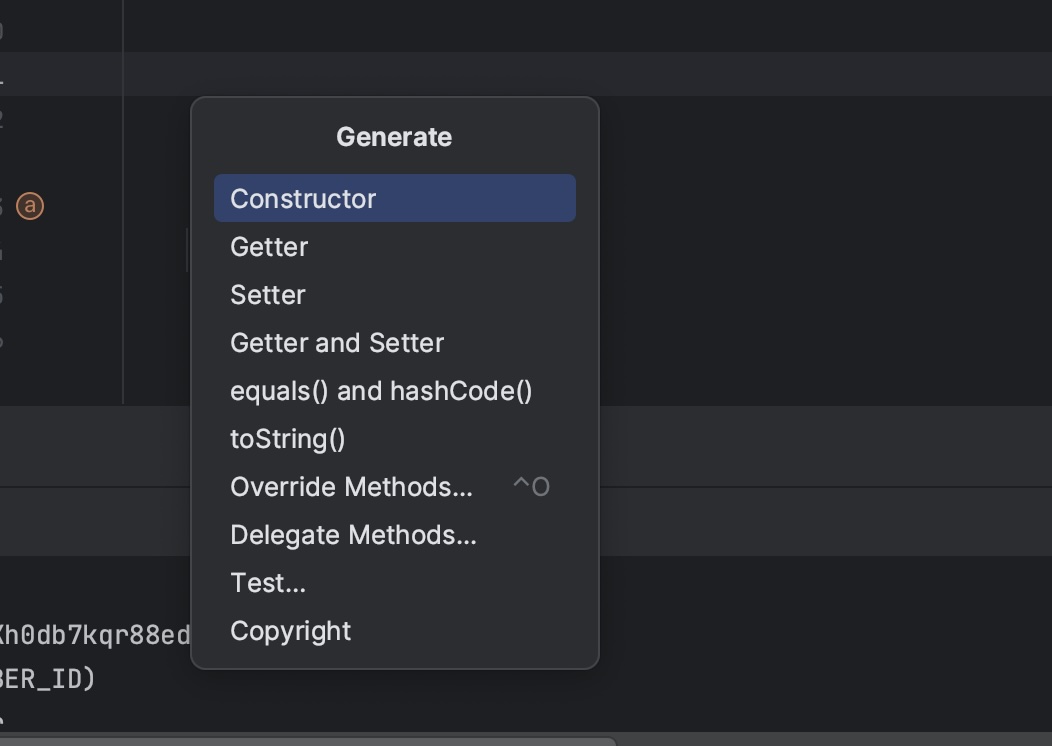Generate equals() and hashCode()
The image size is (1052, 746).
coord(381,390)
